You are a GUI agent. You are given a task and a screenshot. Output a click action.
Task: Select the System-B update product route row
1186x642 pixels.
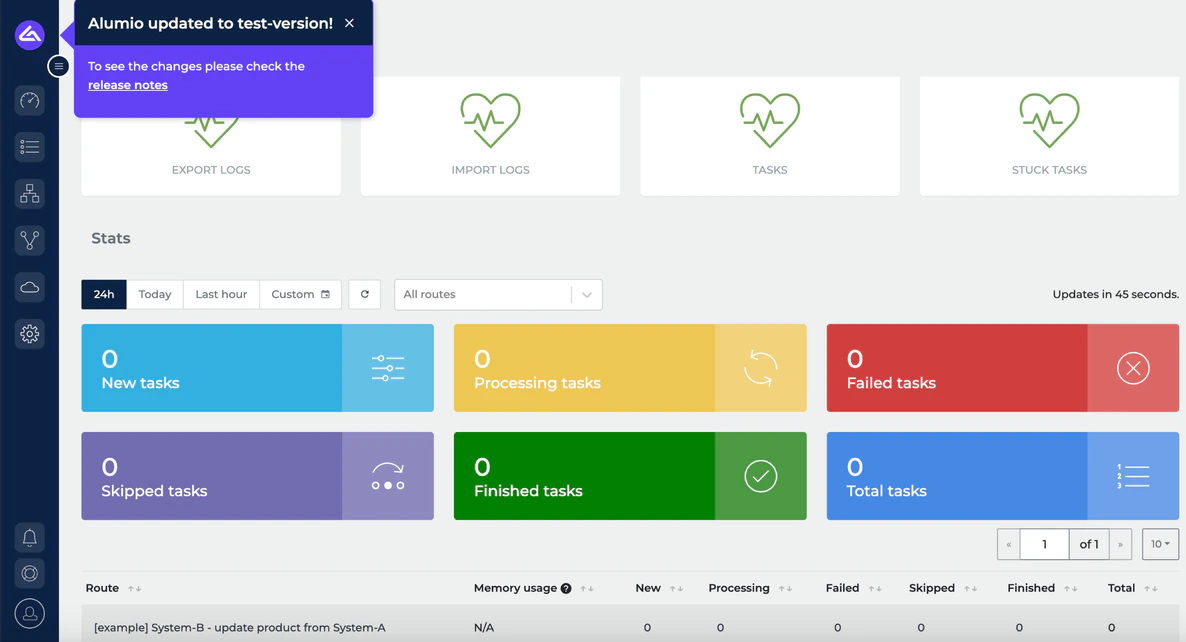point(630,624)
